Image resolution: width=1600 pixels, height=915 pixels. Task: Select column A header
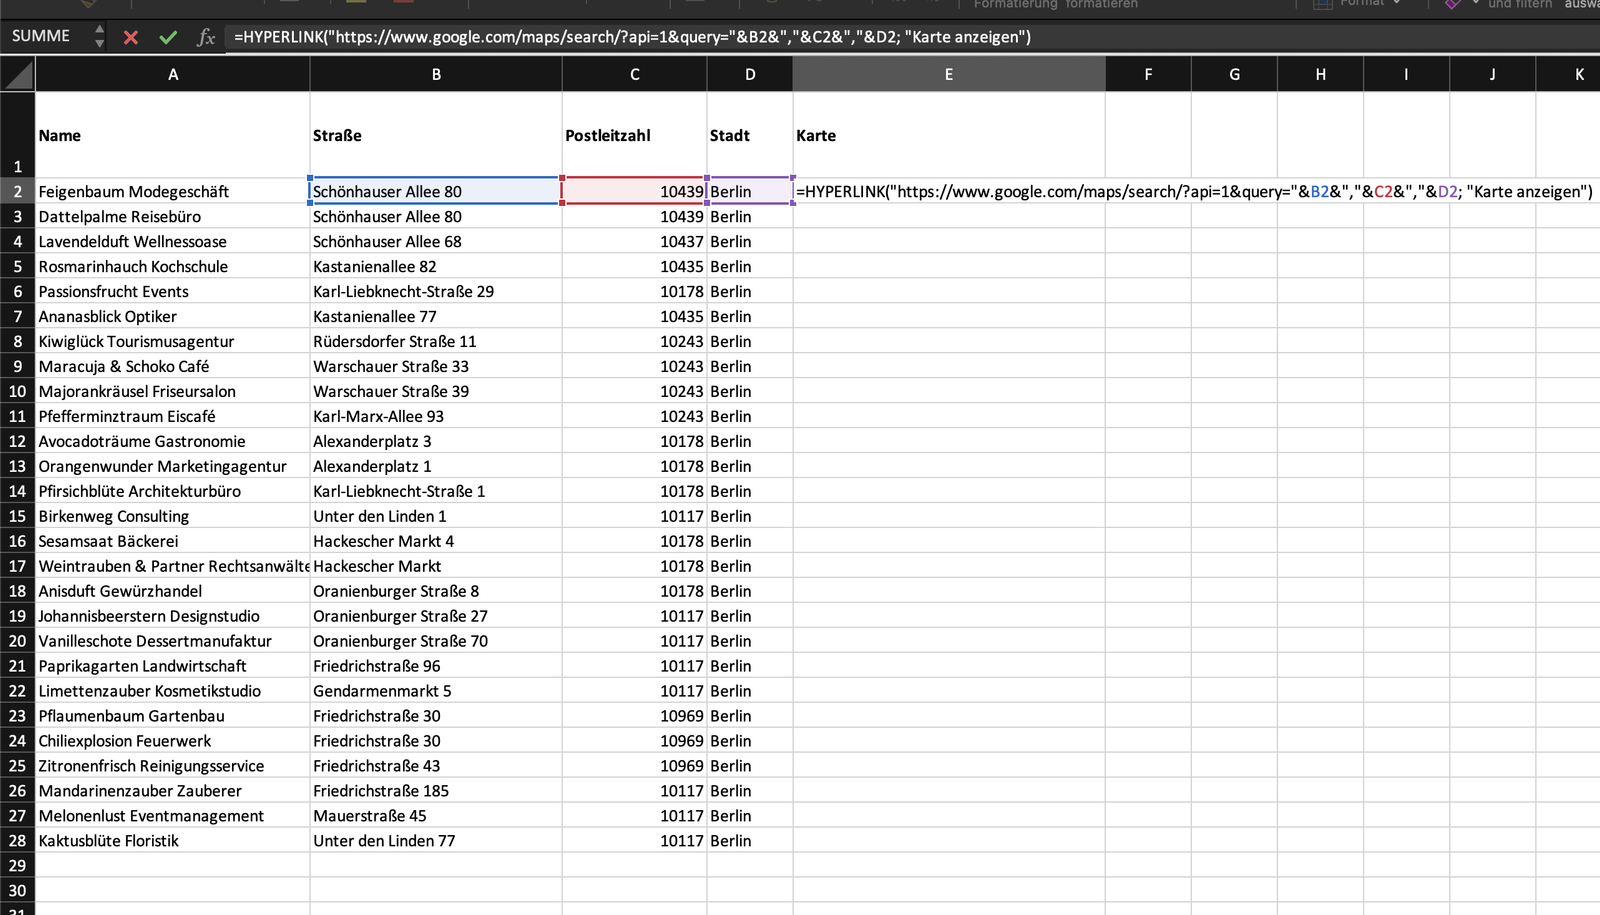point(173,74)
